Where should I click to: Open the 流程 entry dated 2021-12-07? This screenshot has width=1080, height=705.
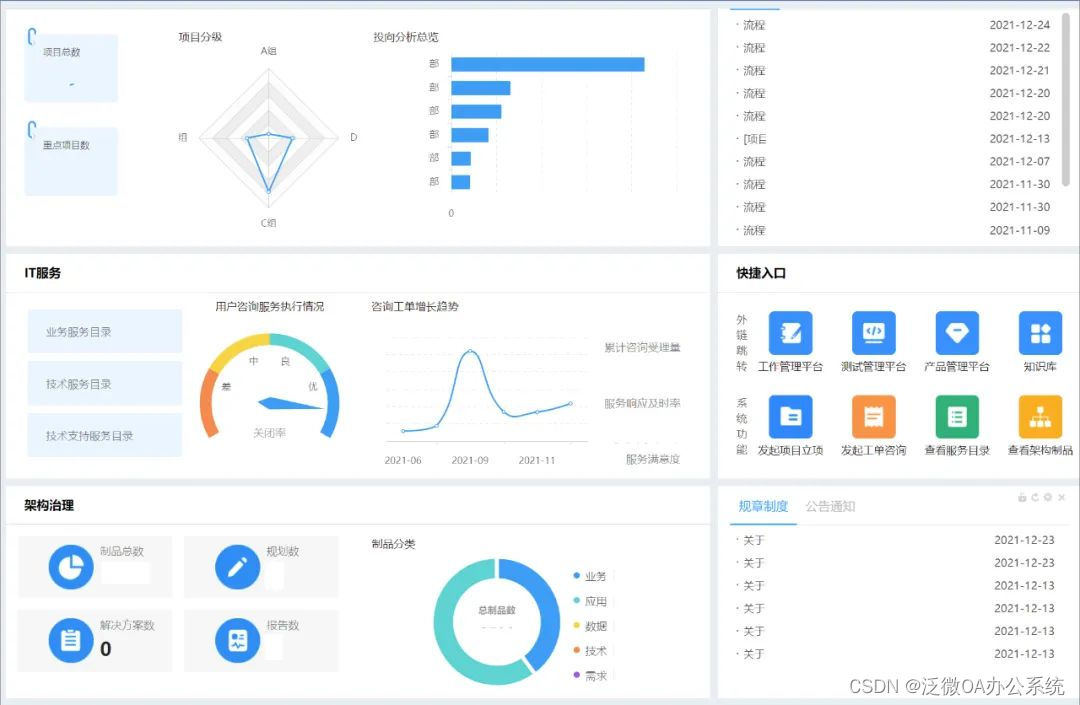point(893,161)
